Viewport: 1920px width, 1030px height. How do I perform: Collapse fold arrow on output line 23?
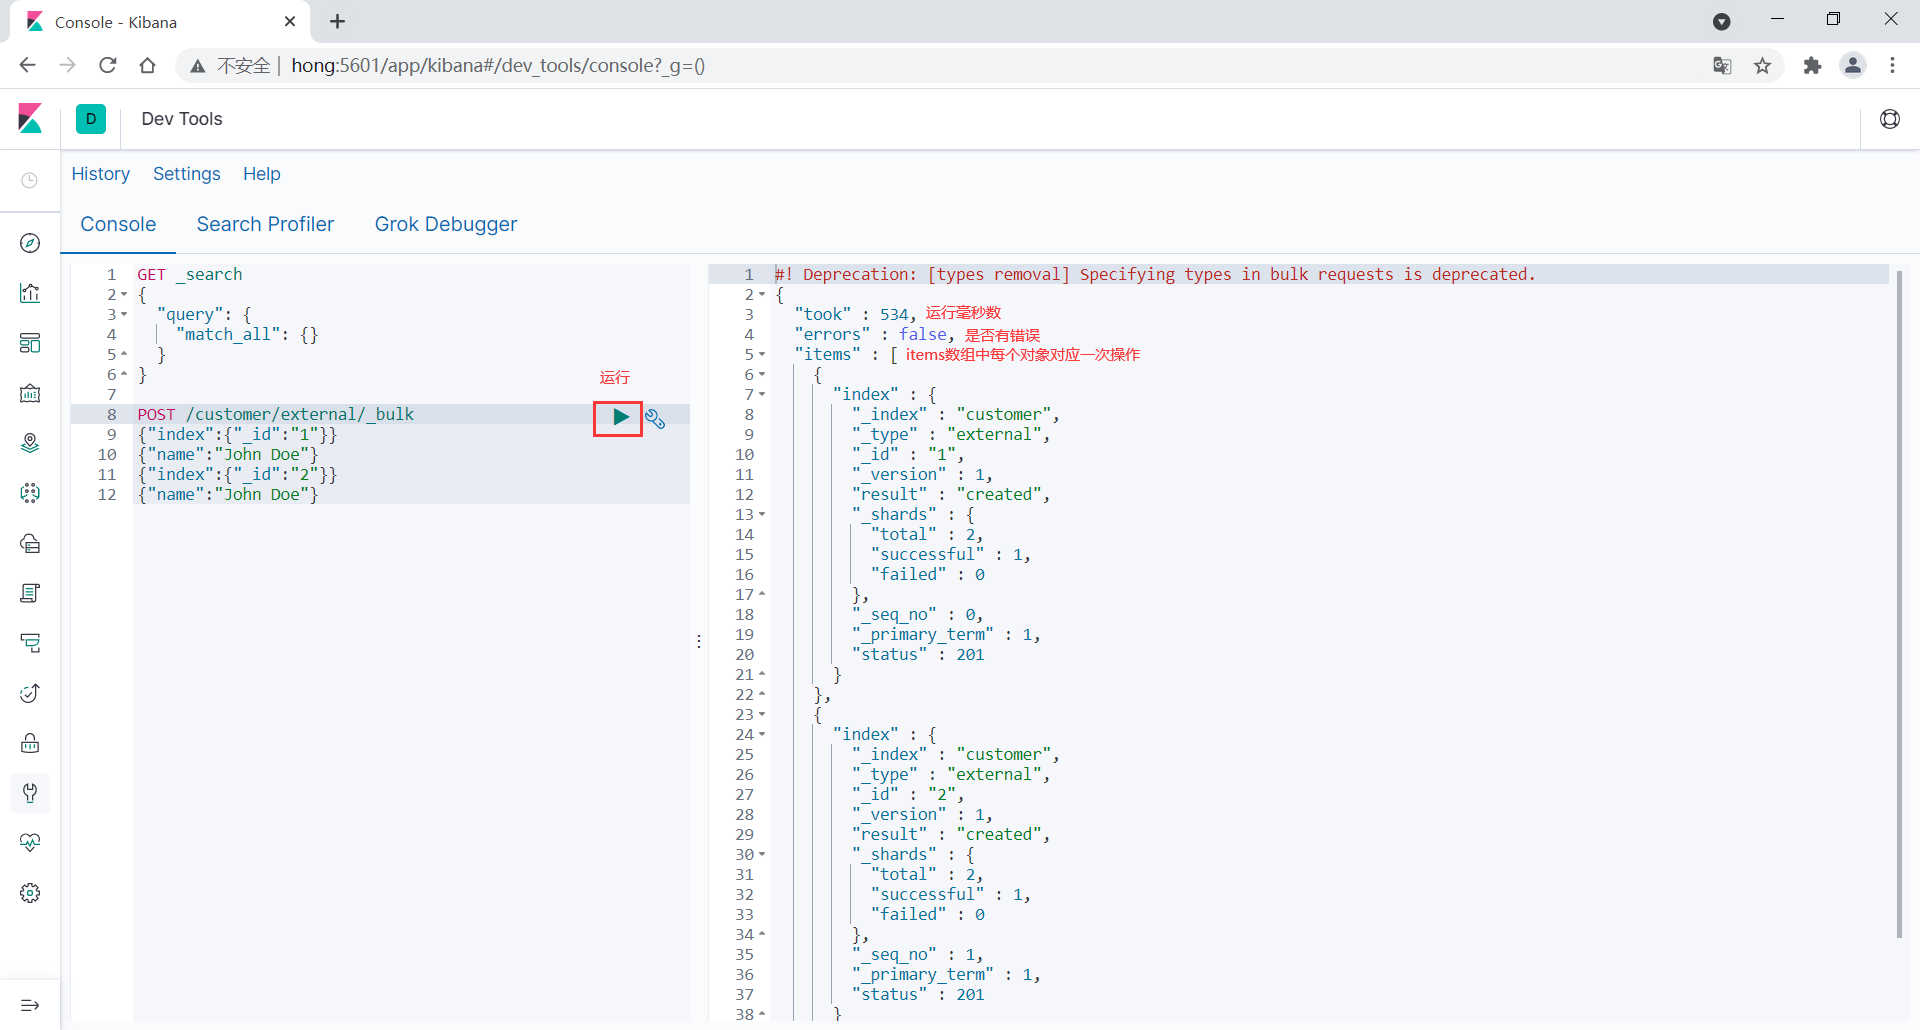point(762,714)
